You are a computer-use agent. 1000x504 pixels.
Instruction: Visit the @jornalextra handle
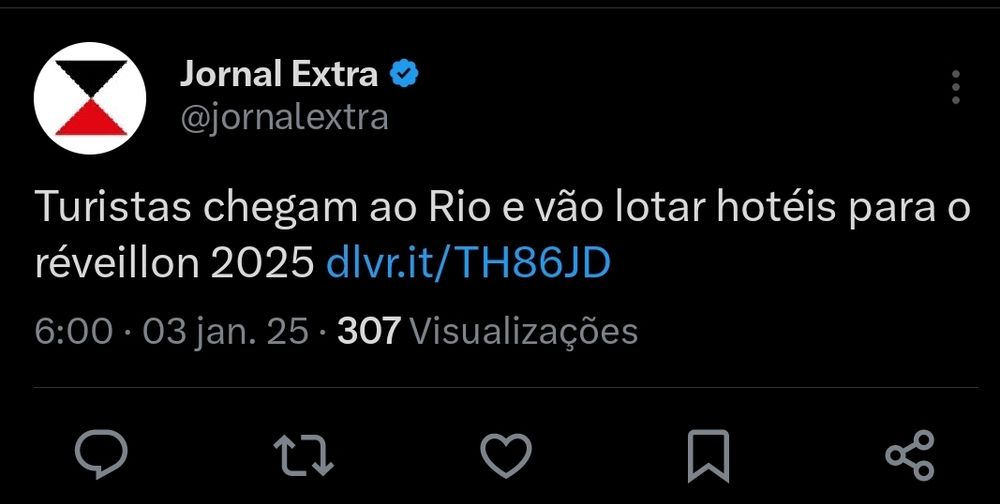[284, 117]
